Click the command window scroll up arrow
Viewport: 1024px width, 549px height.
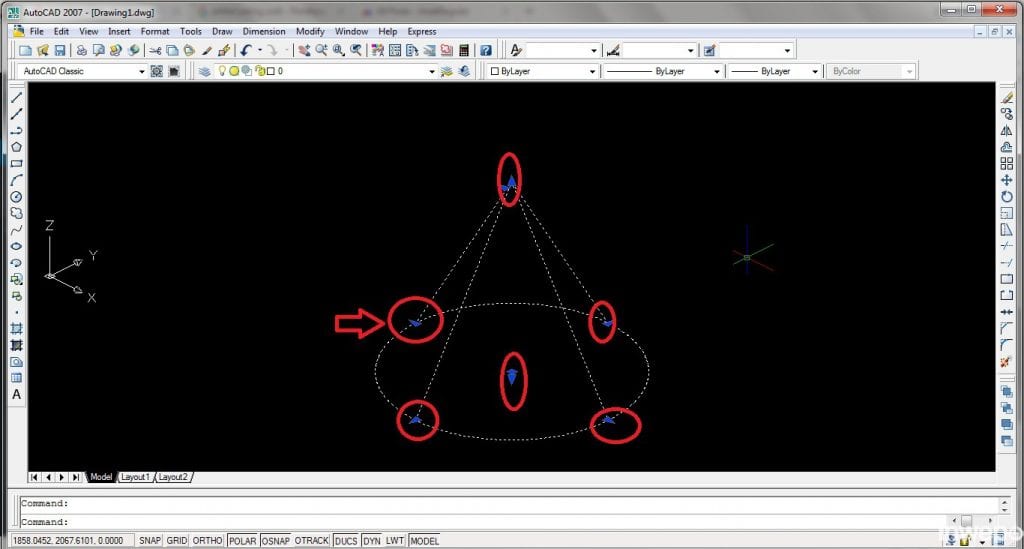coord(1004,502)
